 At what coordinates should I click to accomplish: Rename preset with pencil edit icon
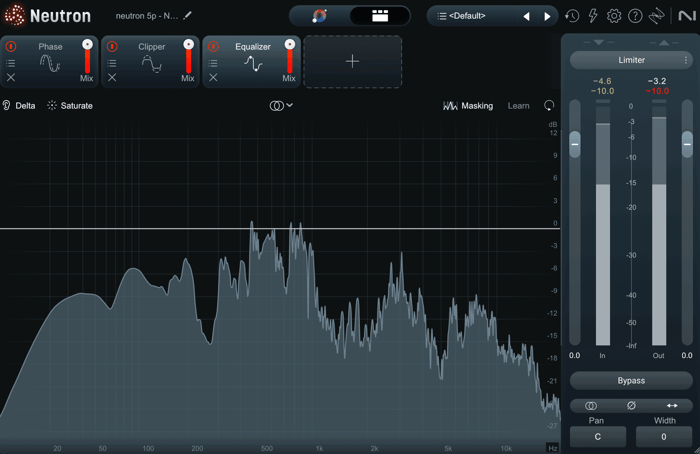[188, 16]
